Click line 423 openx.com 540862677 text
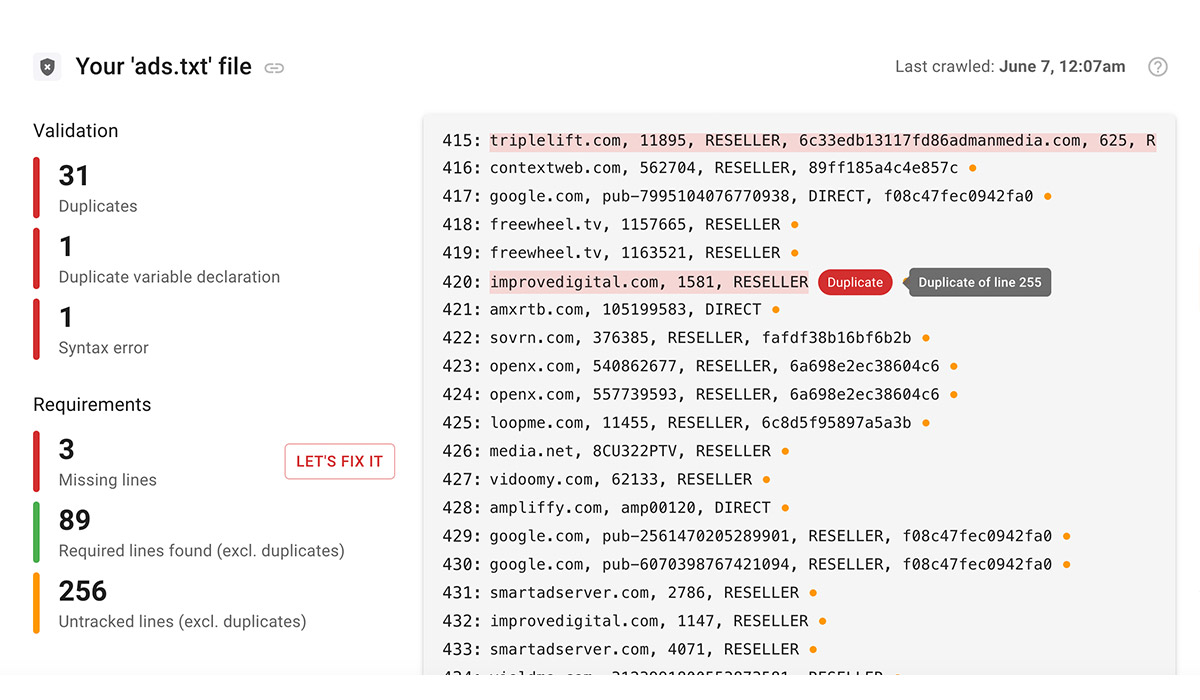The width and height of the screenshot is (1200, 700). coord(714,367)
